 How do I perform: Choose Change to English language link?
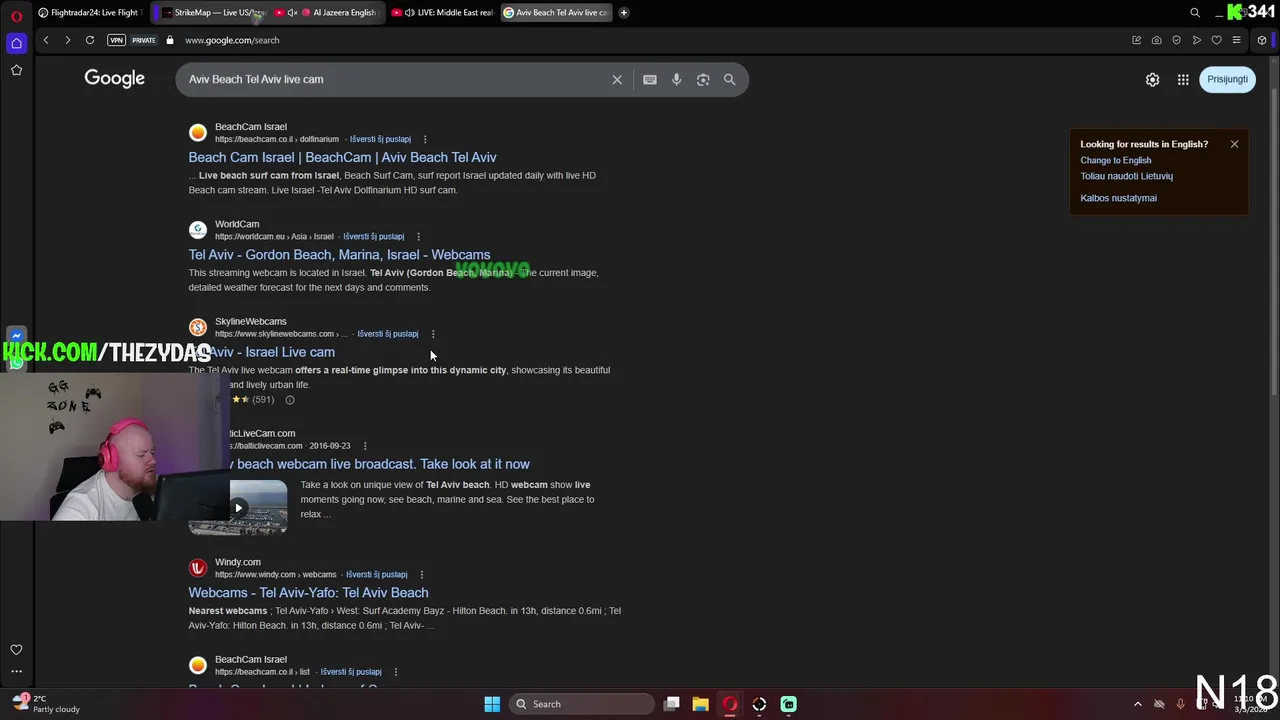[x=1116, y=160]
